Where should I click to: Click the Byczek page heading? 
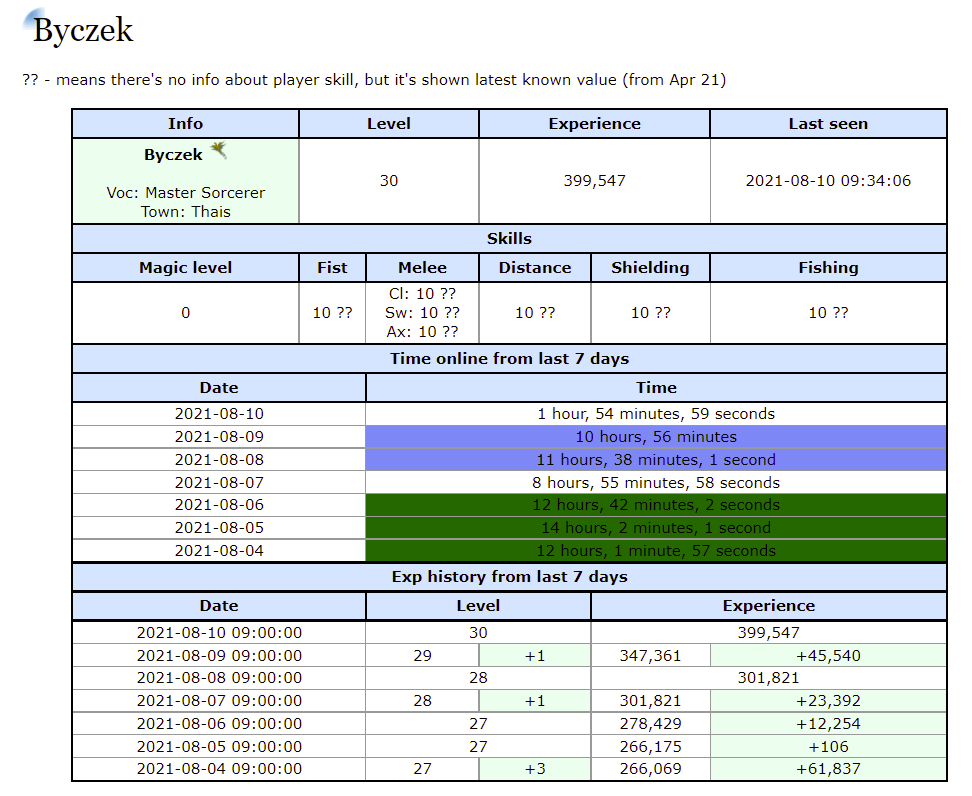(x=83, y=30)
